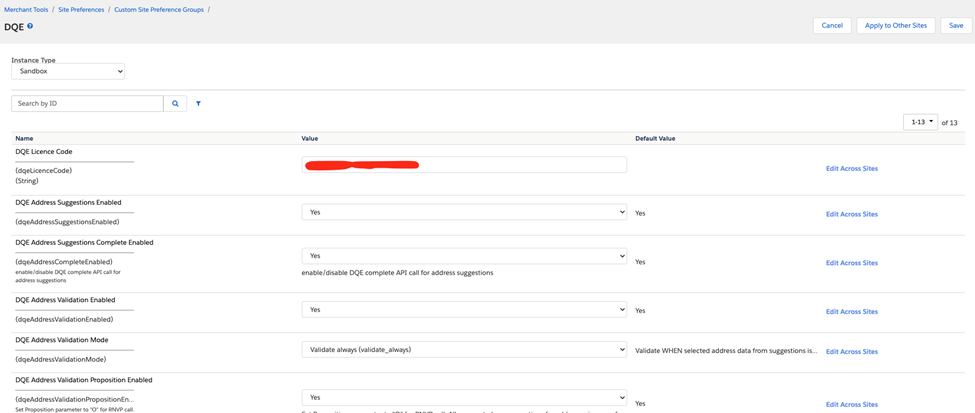
Task: Open DQE Address Suggestions Enabled dropdown
Action: point(464,213)
